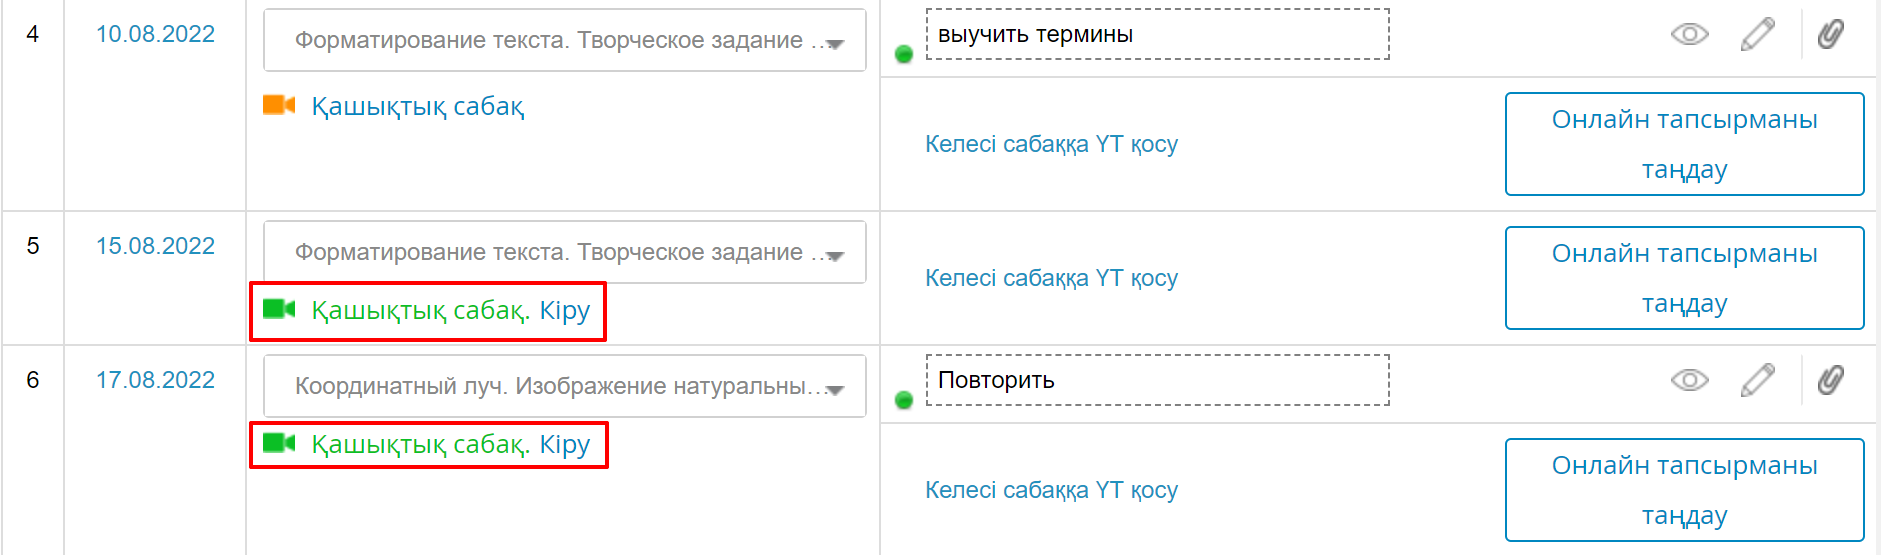This screenshot has height=555, width=1881.
Task: Open the lesson topic dropdown for 10.08.2022
Action: click(835, 42)
